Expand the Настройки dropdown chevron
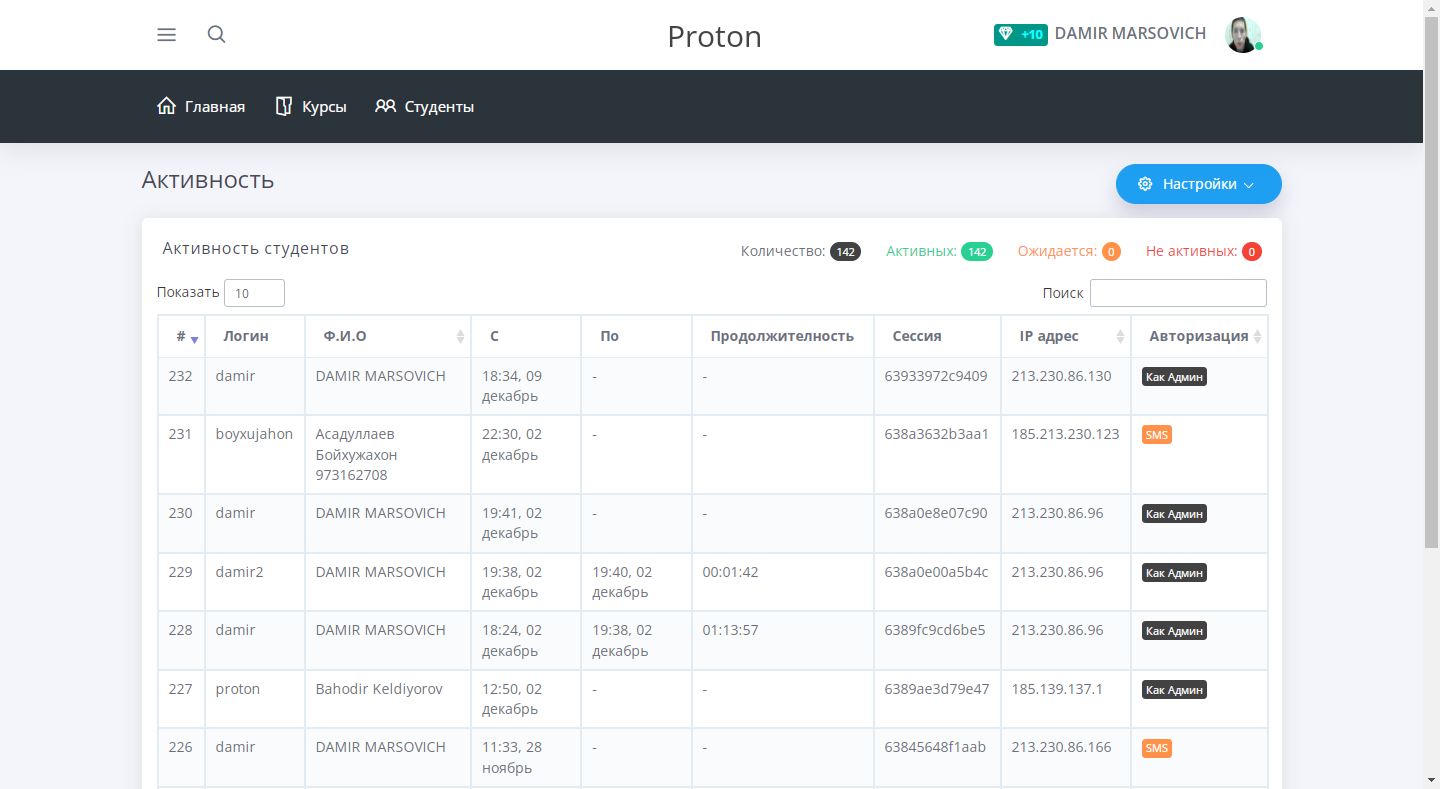 pyautogui.click(x=1248, y=185)
